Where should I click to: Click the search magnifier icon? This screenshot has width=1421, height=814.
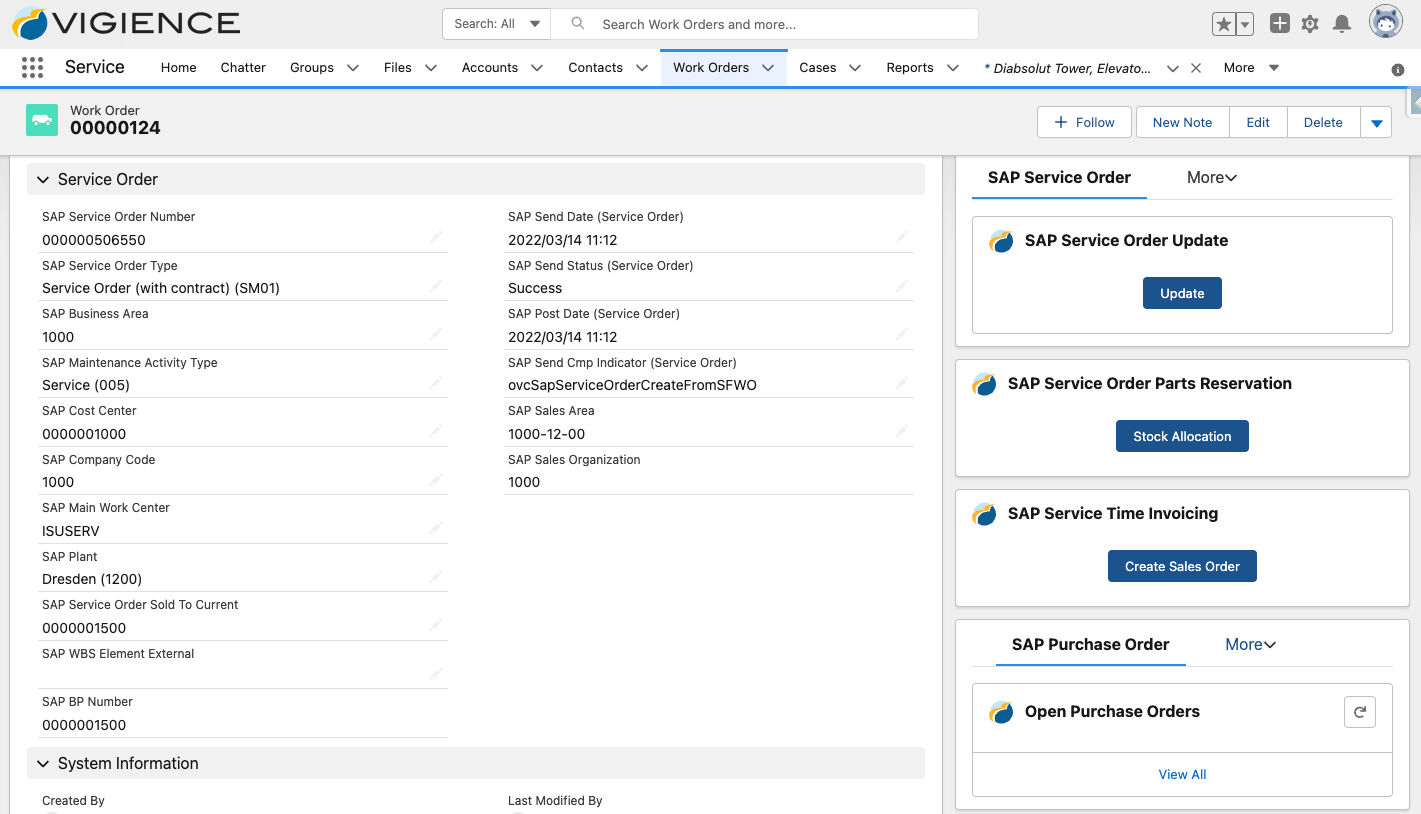tap(578, 24)
